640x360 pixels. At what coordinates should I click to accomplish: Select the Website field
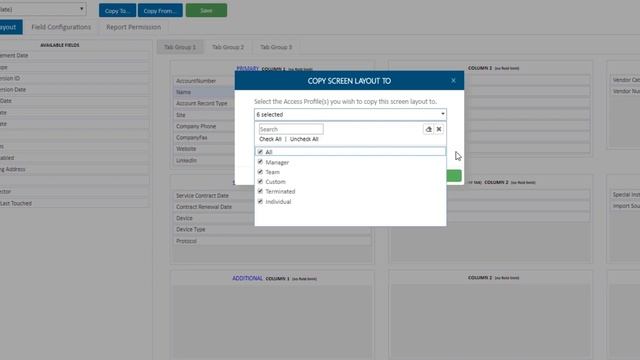coord(205,149)
